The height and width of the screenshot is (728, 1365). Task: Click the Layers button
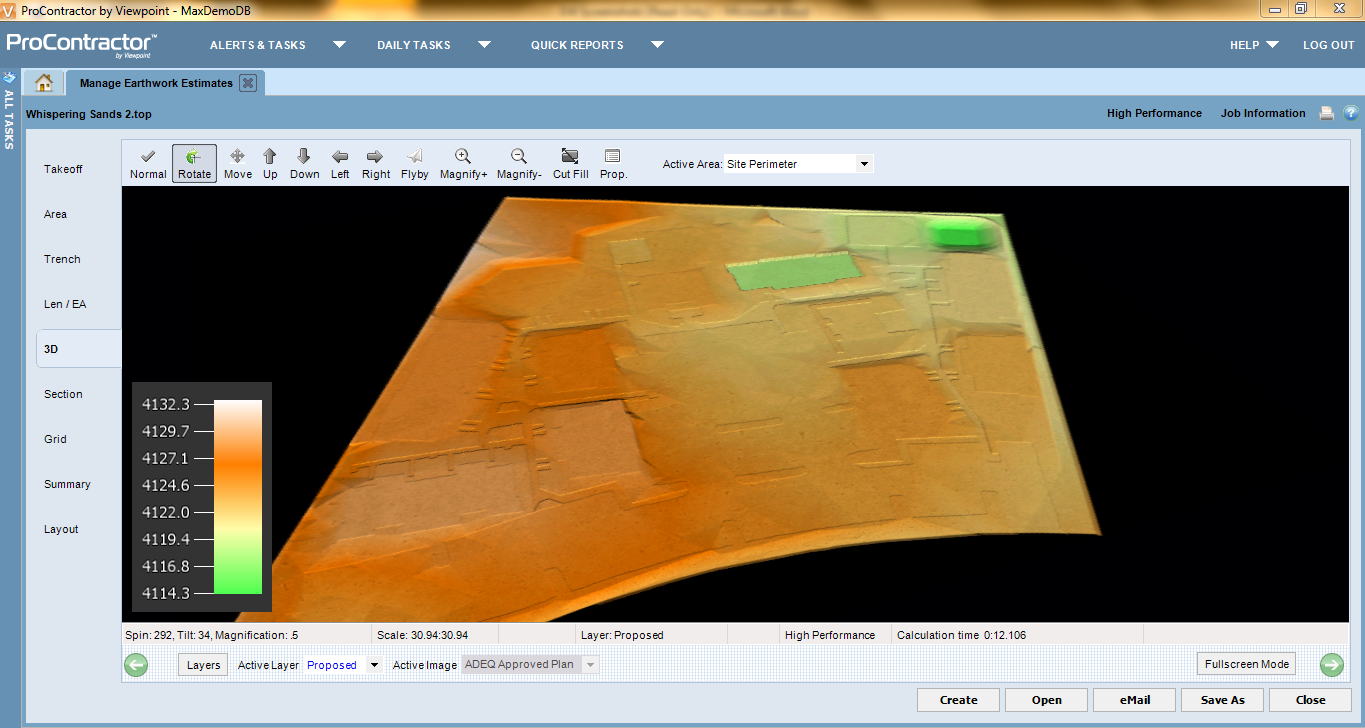click(x=203, y=665)
